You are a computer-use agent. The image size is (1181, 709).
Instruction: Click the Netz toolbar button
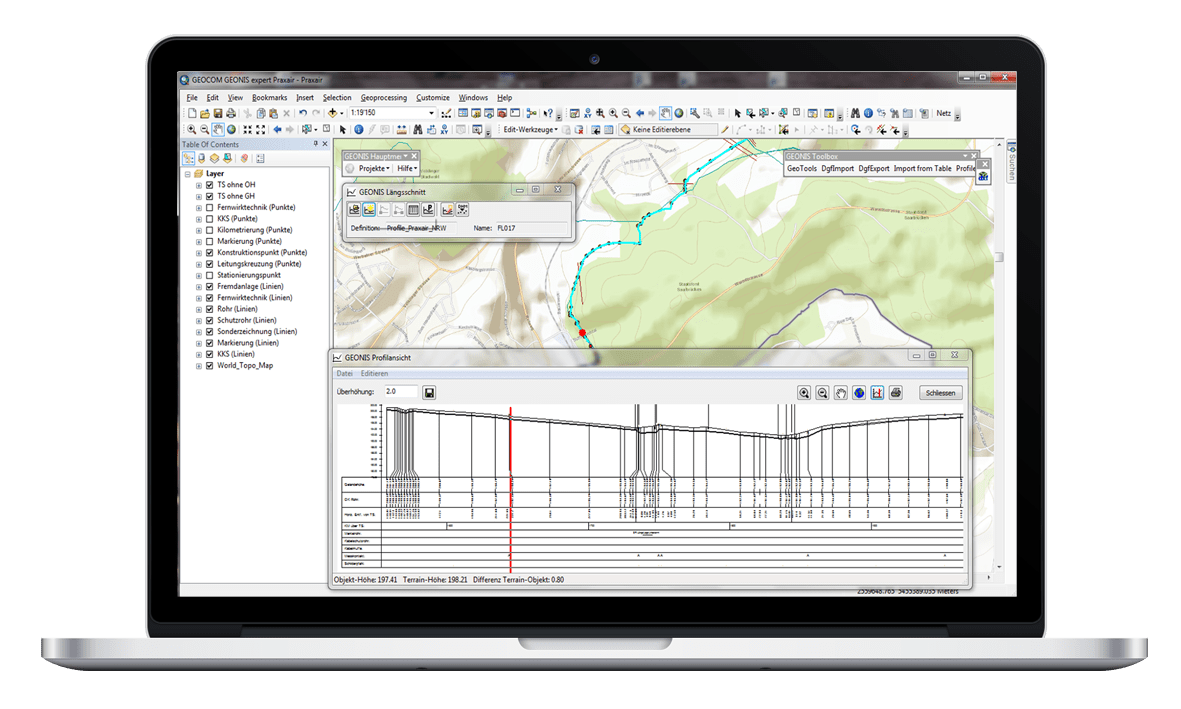[944, 113]
